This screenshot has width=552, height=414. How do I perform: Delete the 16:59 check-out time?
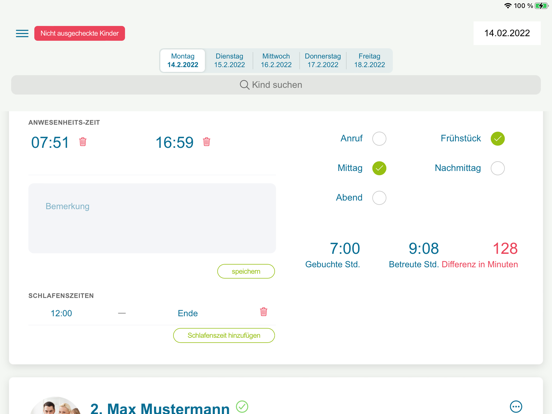(x=207, y=142)
